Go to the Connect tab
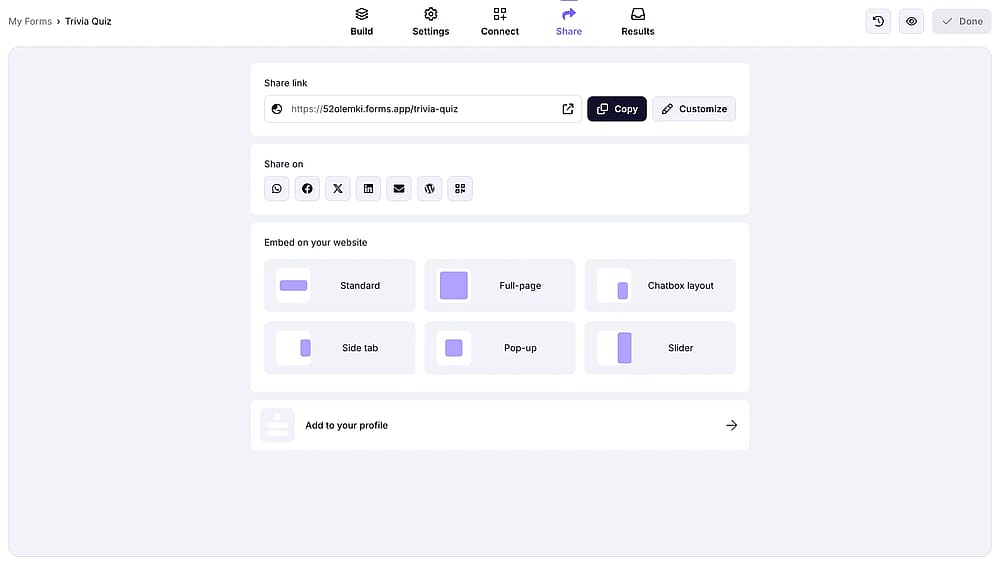The width and height of the screenshot is (1000, 565). click(x=500, y=22)
